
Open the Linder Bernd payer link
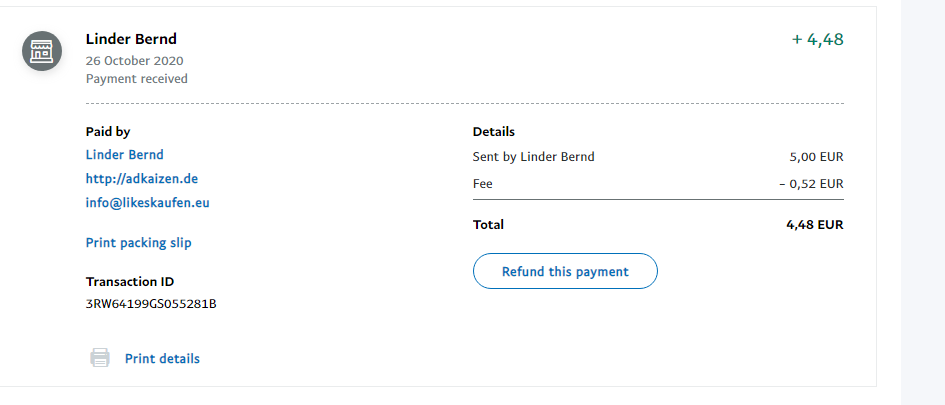tap(125, 155)
